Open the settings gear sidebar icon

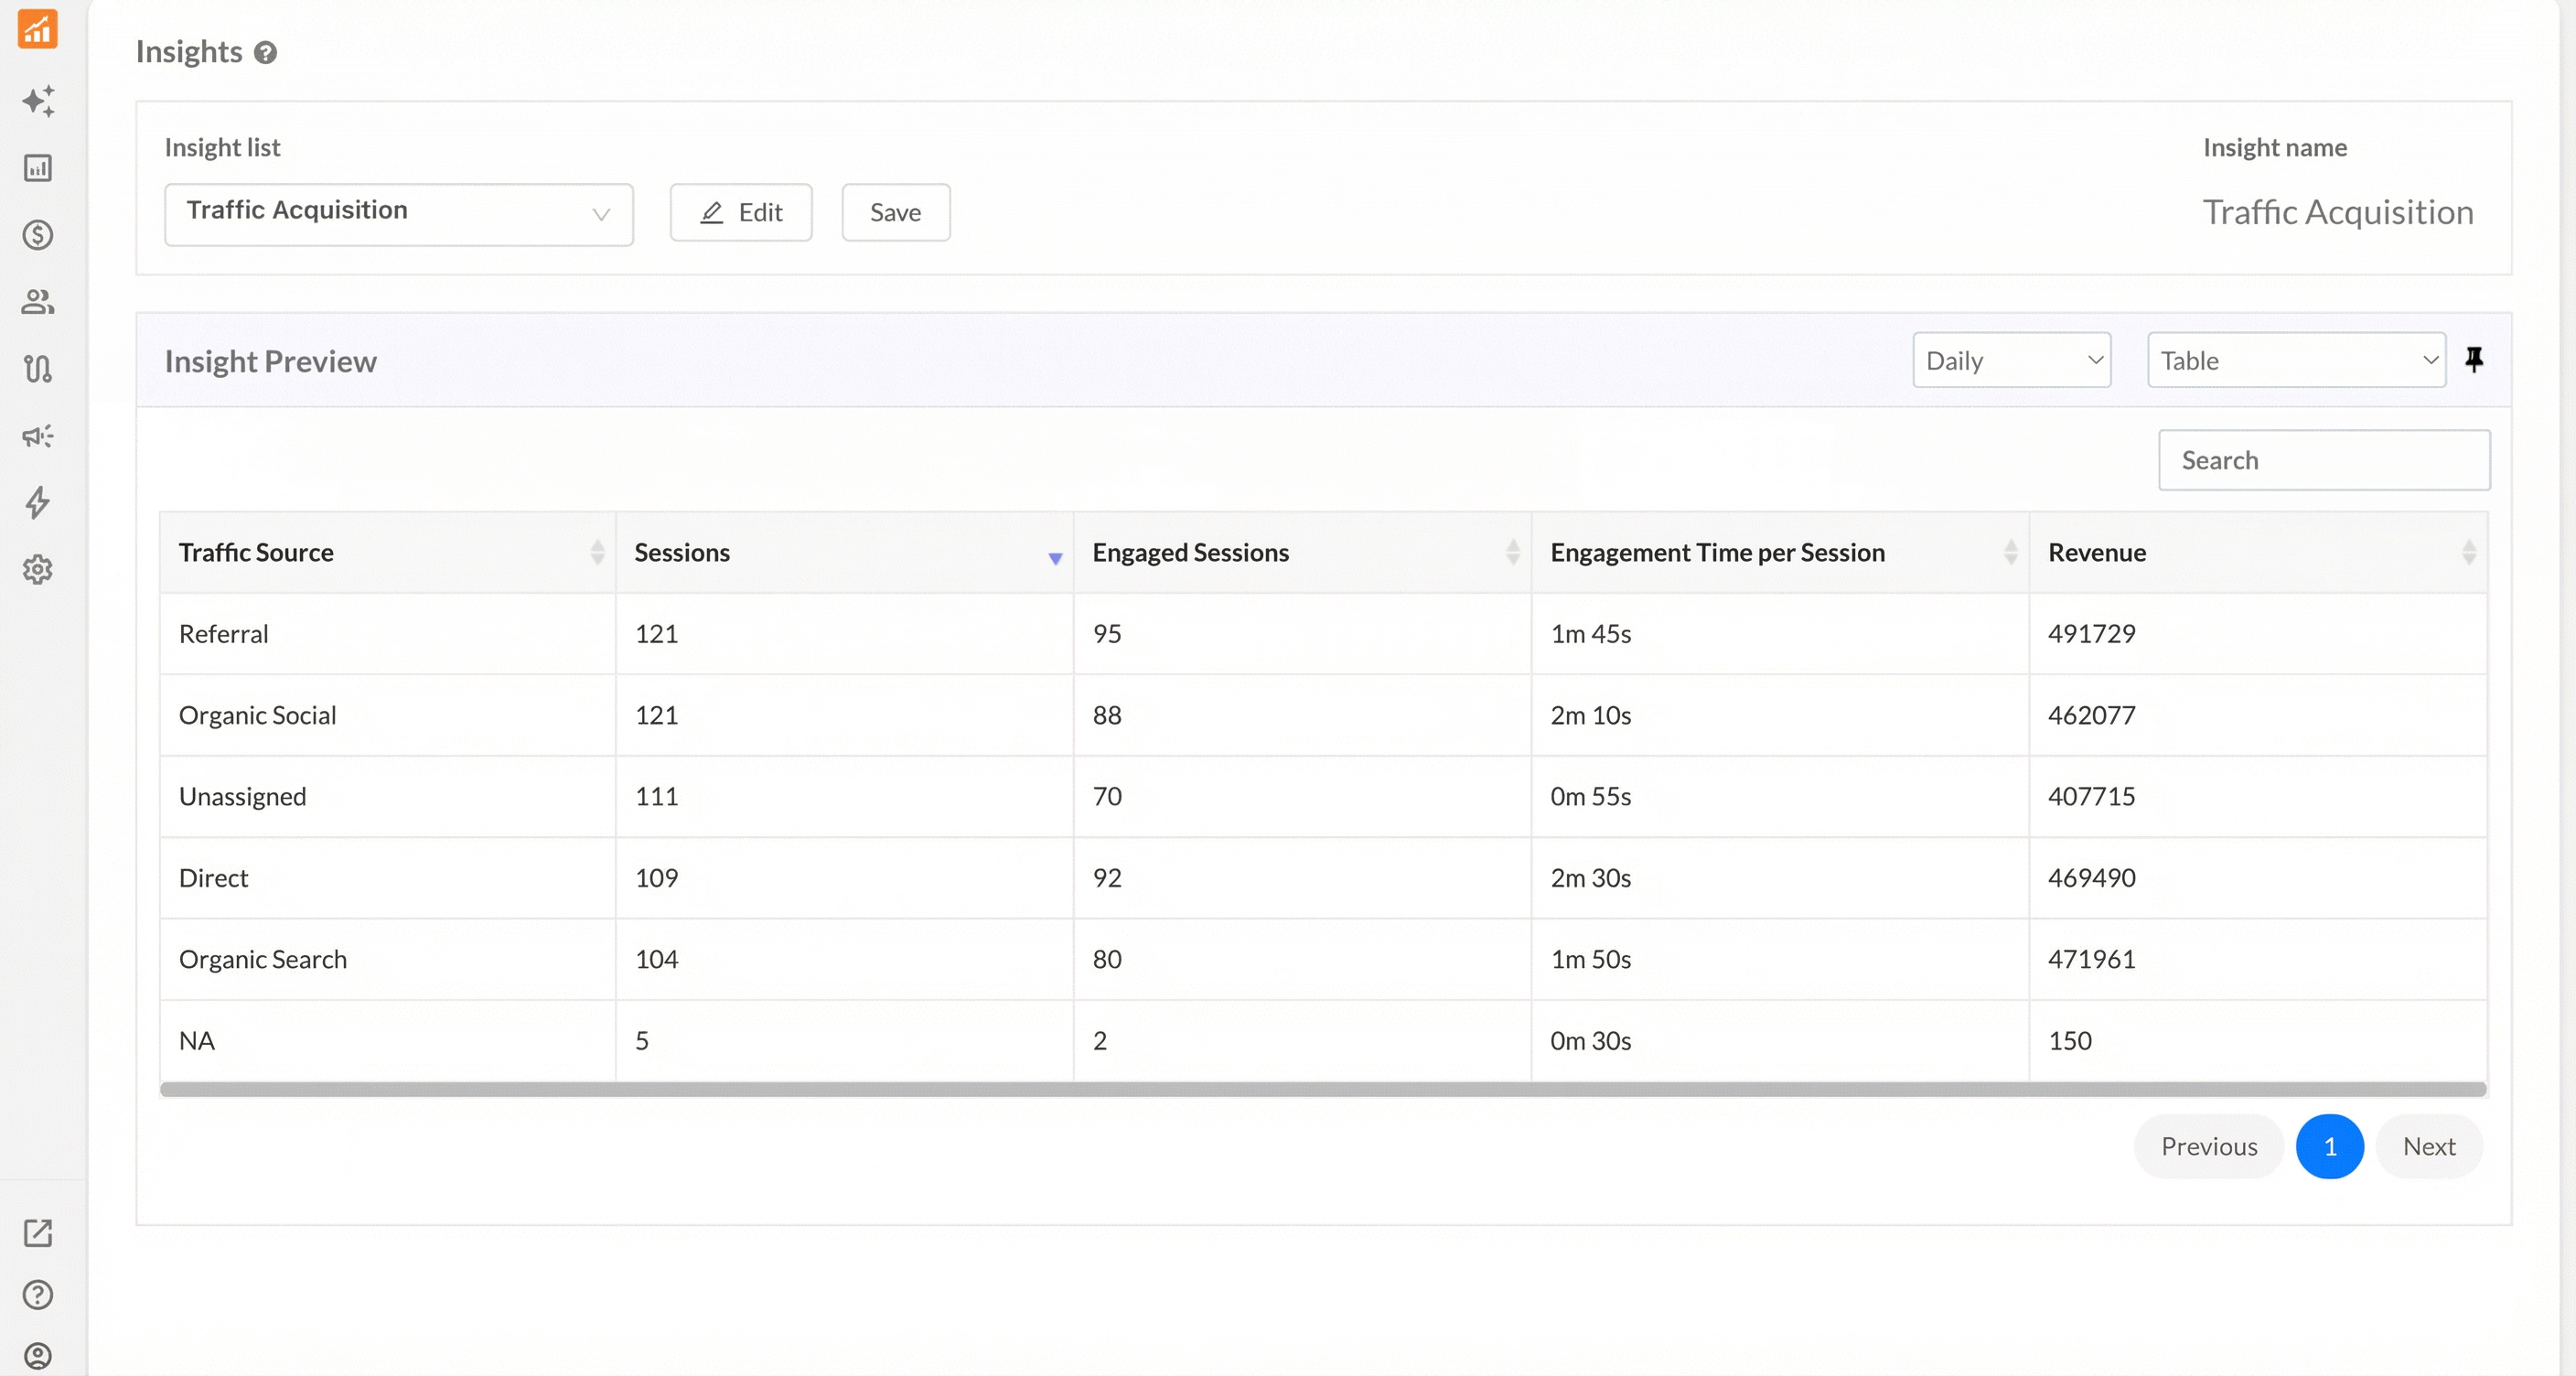(38, 569)
